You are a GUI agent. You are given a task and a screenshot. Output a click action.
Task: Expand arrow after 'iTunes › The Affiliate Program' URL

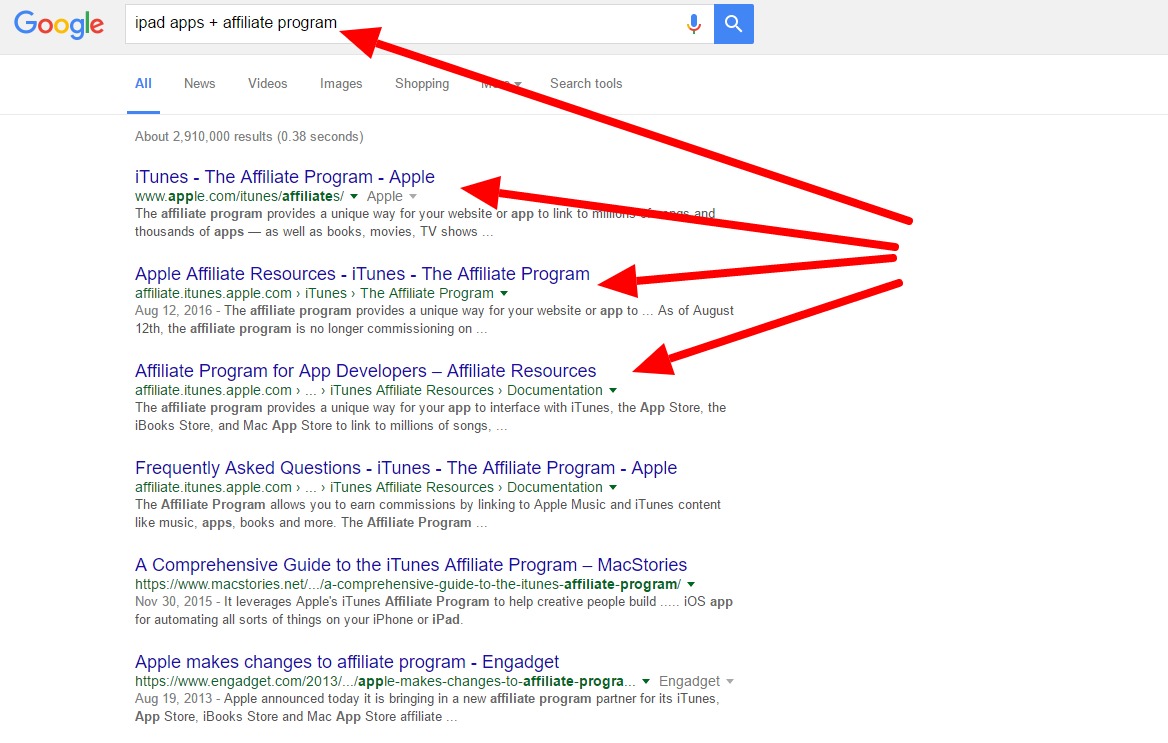(504, 294)
